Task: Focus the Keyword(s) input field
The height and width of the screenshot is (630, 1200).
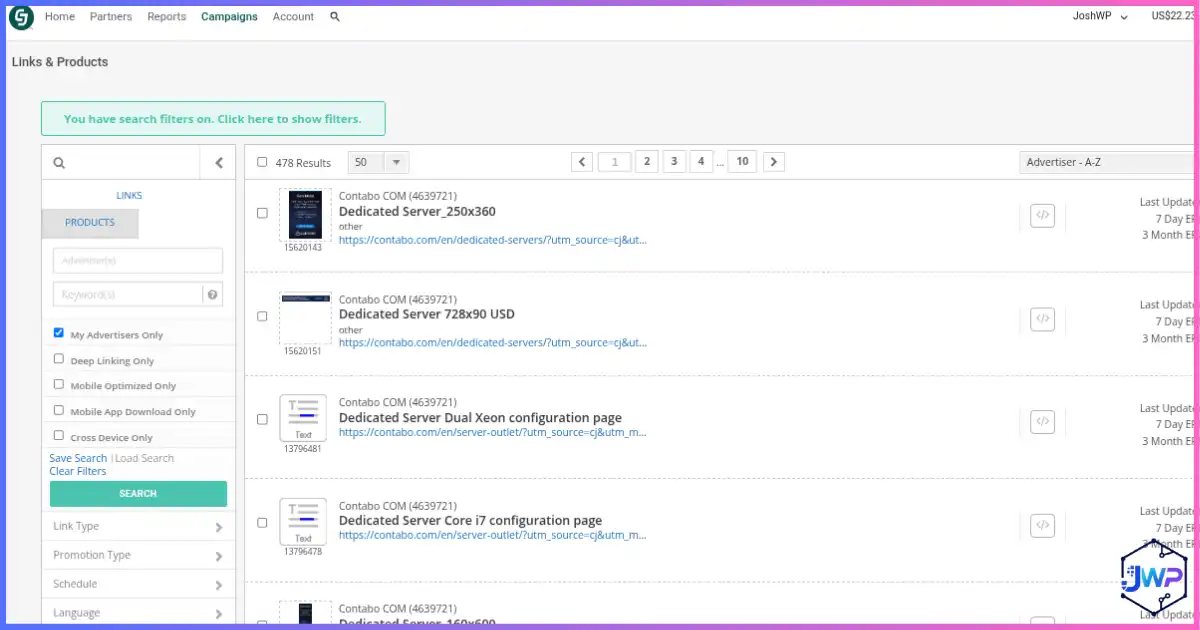Action: pyautogui.click(x=127, y=294)
